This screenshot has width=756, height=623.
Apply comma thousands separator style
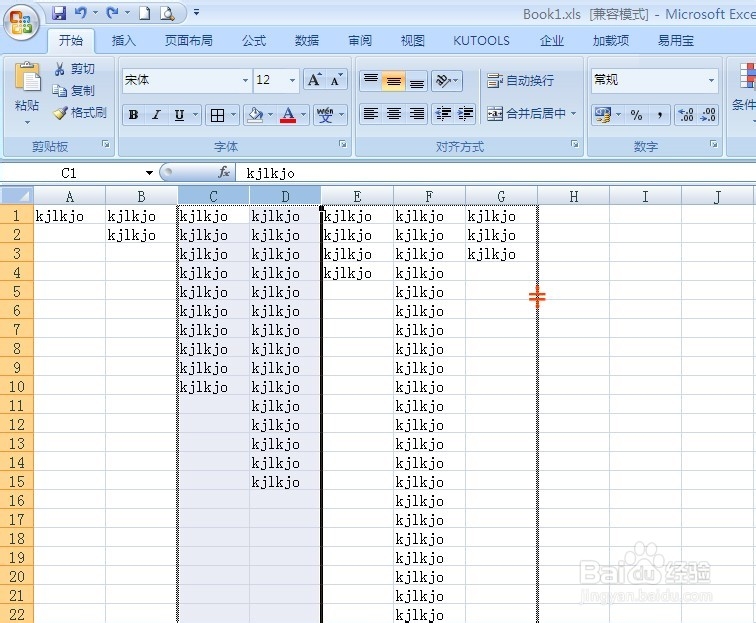(x=660, y=115)
